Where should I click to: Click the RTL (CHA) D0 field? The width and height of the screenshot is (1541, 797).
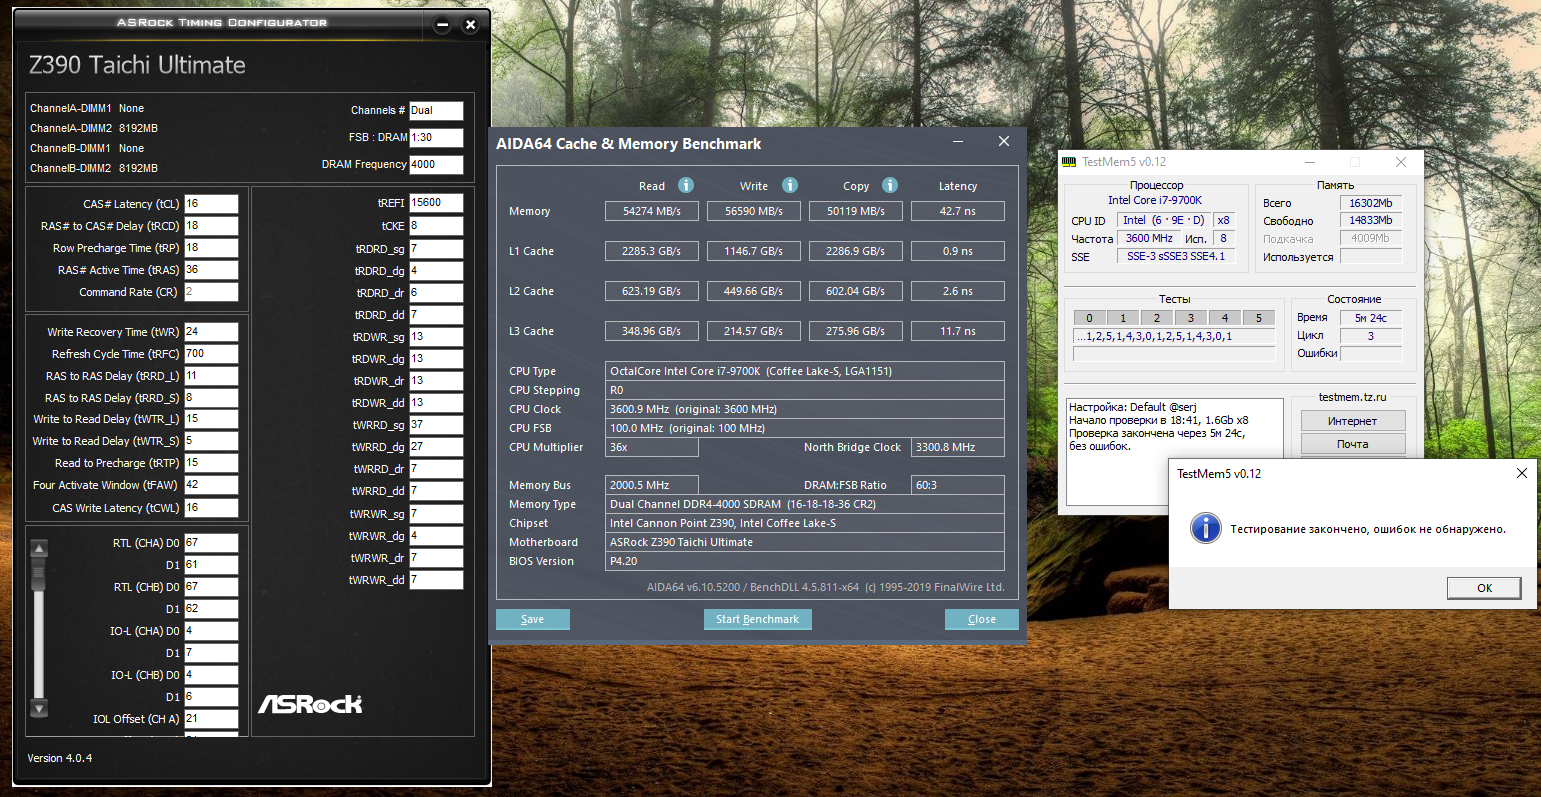[x=211, y=543]
